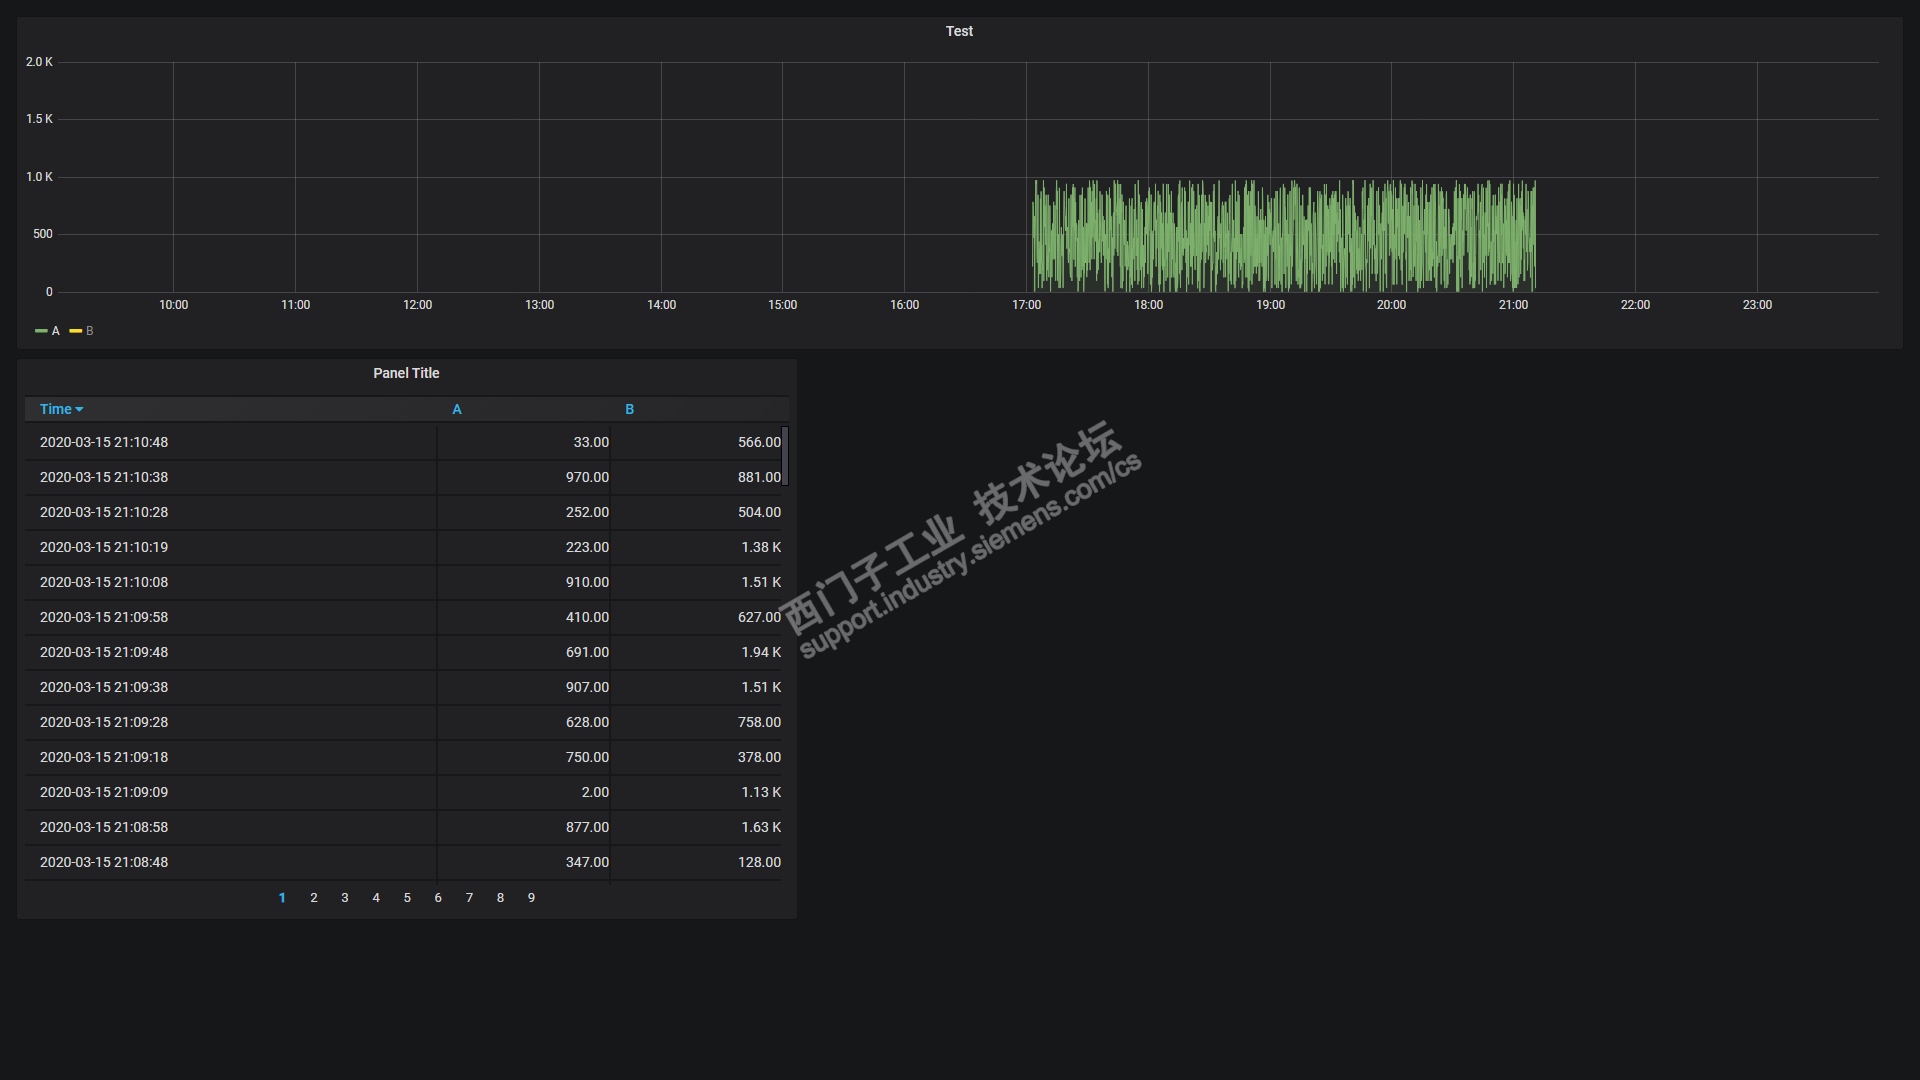This screenshot has width=1920, height=1080.
Task: Click value 970.00 in column A
Action: point(587,477)
